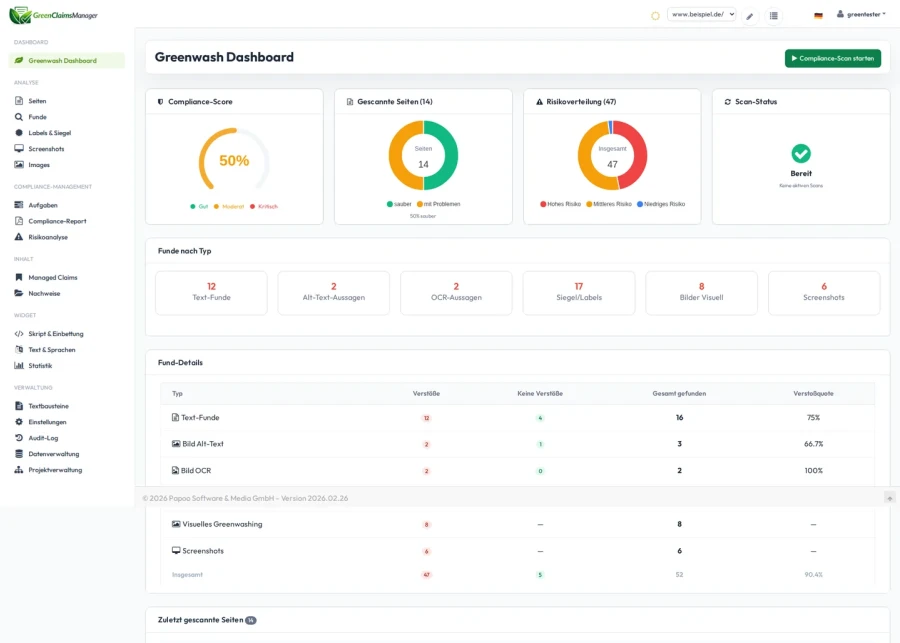The width and height of the screenshot is (900, 643).
Task: Open Greenwash Dashboard in sidebar
Action: coord(67,60)
